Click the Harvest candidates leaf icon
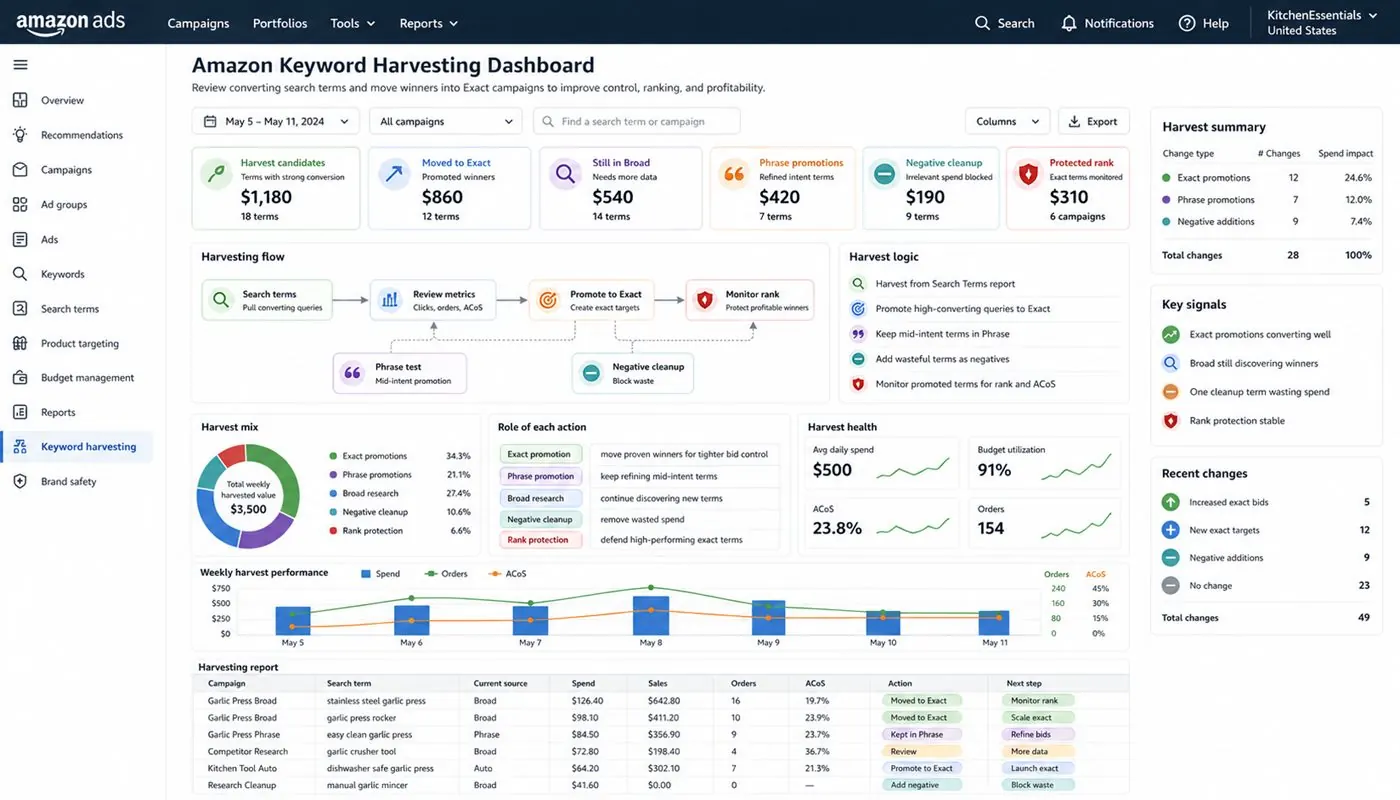This screenshot has height=800, width=1400. [216, 174]
